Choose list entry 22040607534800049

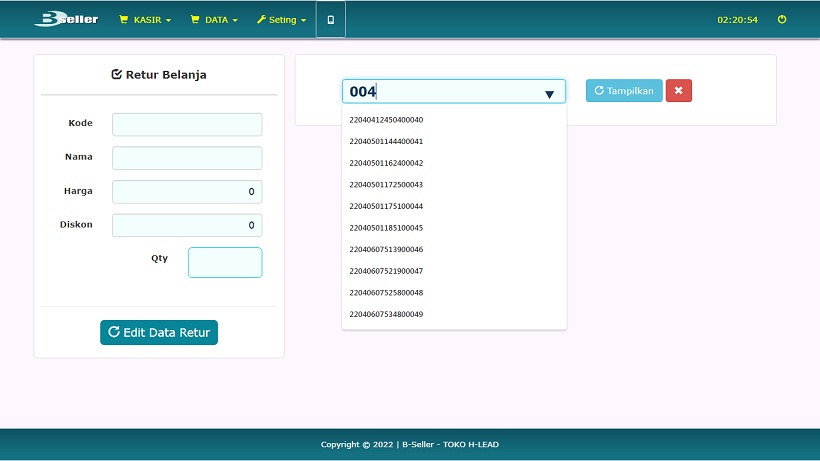point(386,315)
